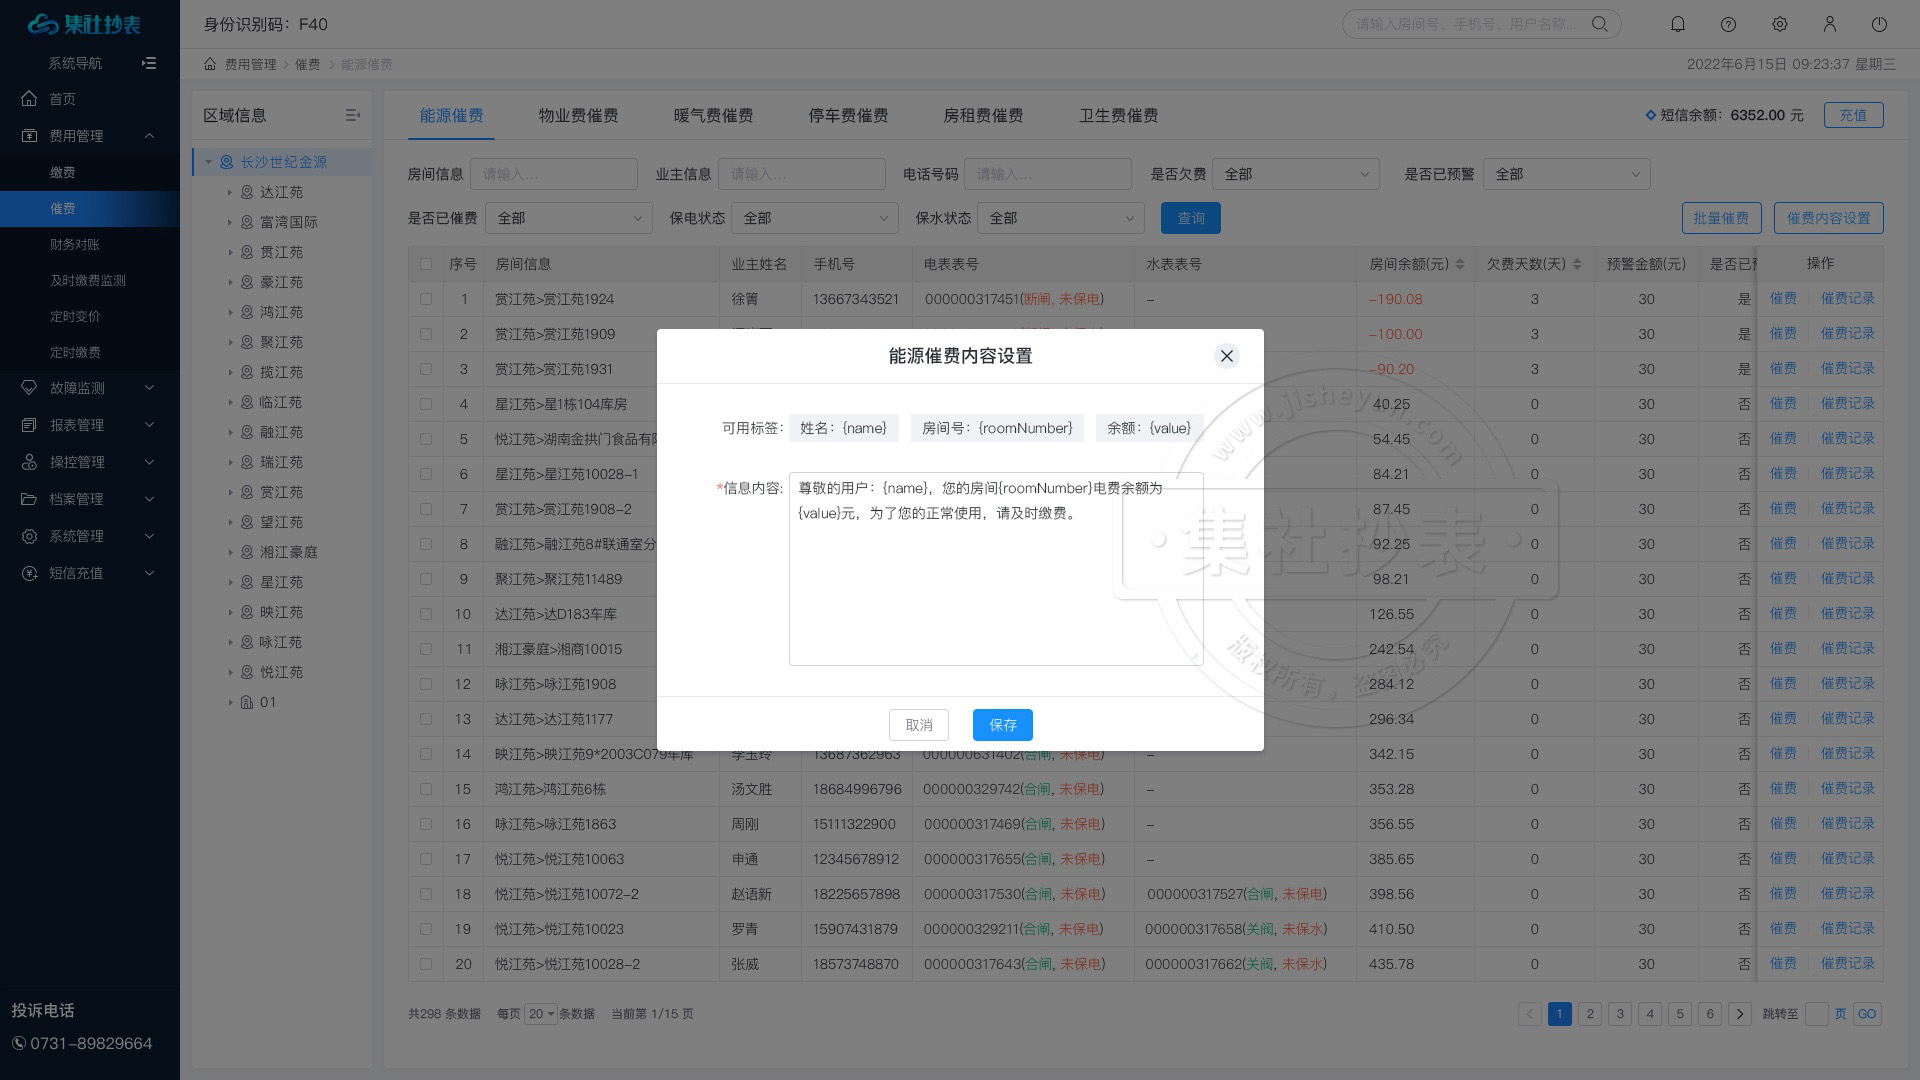Image resolution: width=1920 pixels, height=1080 pixels.
Task: Check the select-all header checkbox
Action: pyautogui.click(x=426, y=264)
